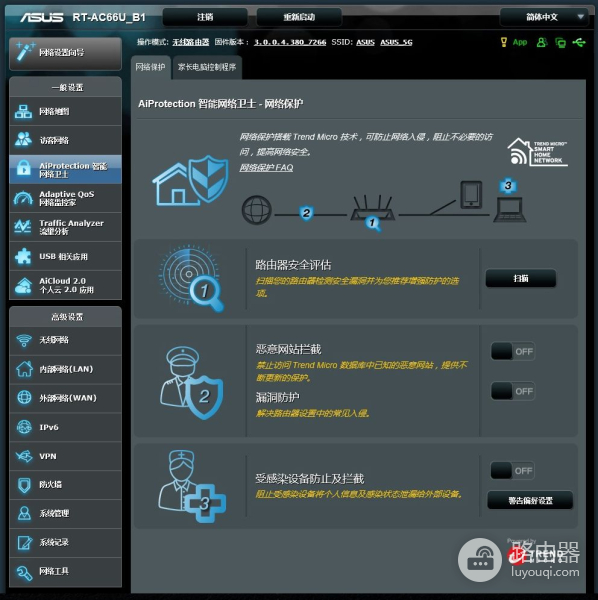598x600 pixels.
Task: Click the shield marker number 2 in diagram
Action: coord(306,213)
